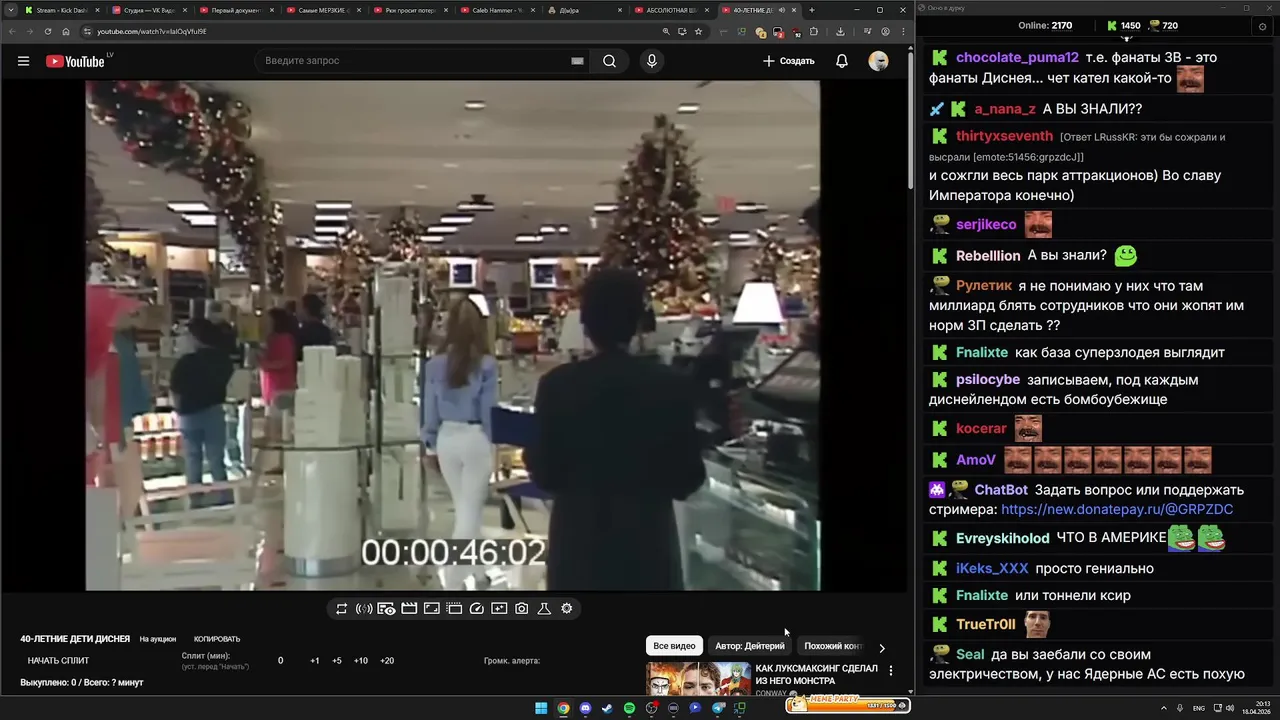Click the loop icon in video toolbar
The image size is (1280, 720).
point(341,608)
